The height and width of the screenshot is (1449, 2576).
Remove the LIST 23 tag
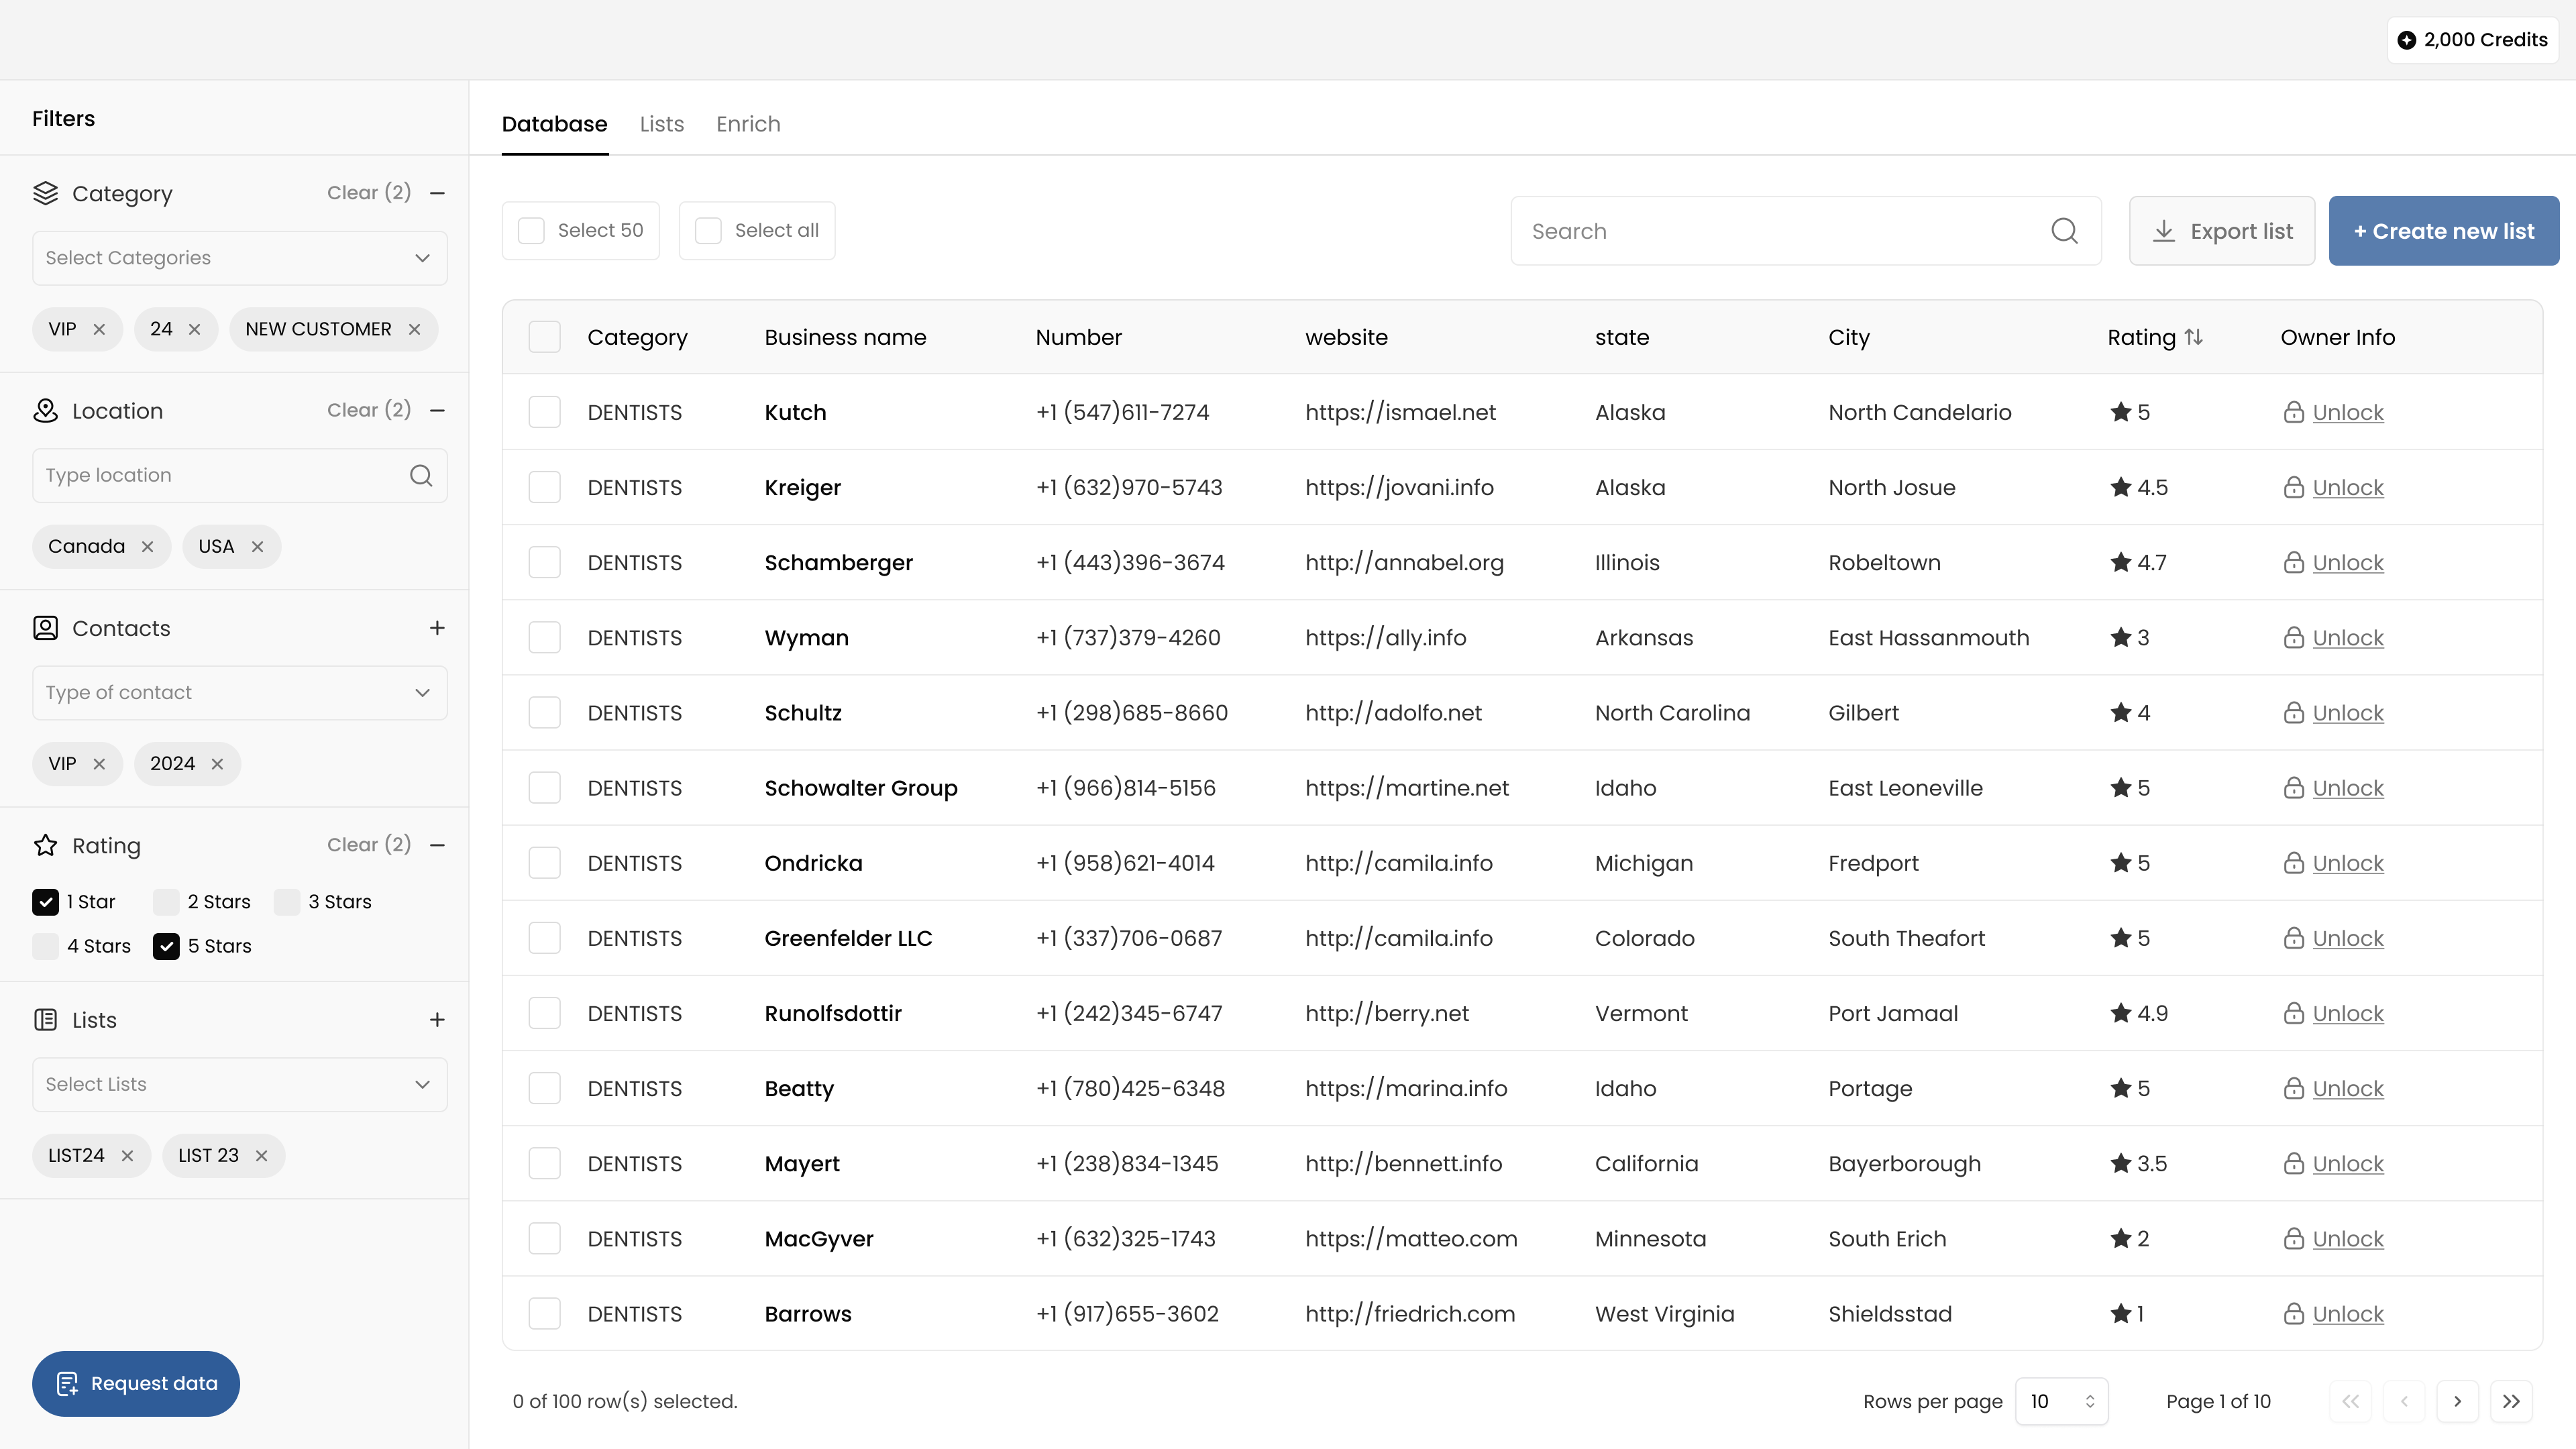coord(261,1156)
